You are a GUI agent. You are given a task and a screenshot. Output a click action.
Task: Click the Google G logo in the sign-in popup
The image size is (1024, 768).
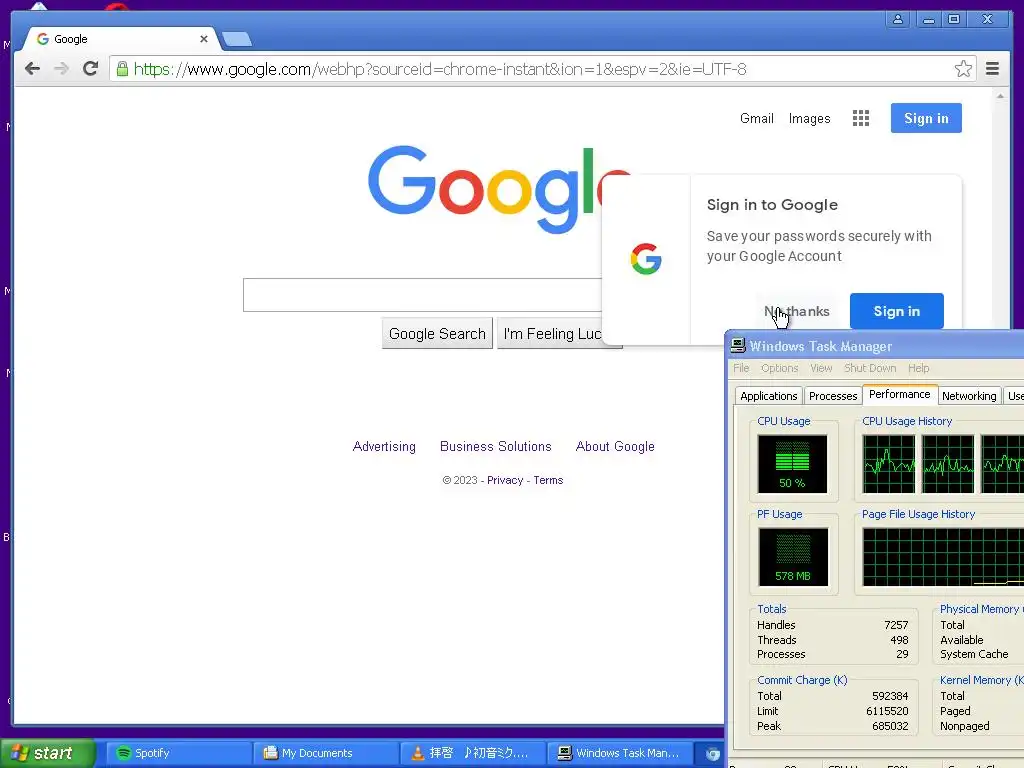(x=646, y=259)
